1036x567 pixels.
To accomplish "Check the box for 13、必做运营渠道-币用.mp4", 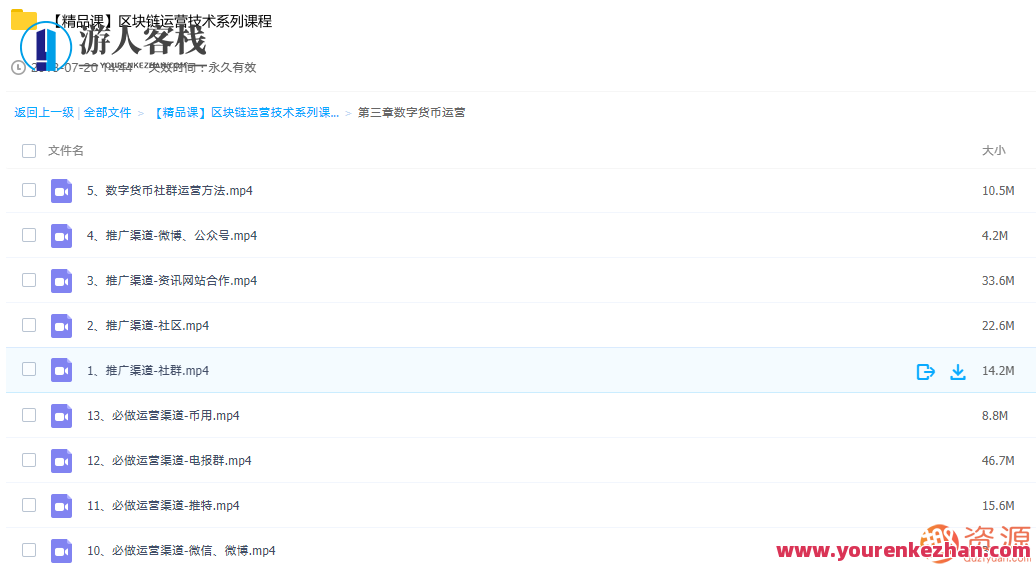I will [x=29, y=415].
